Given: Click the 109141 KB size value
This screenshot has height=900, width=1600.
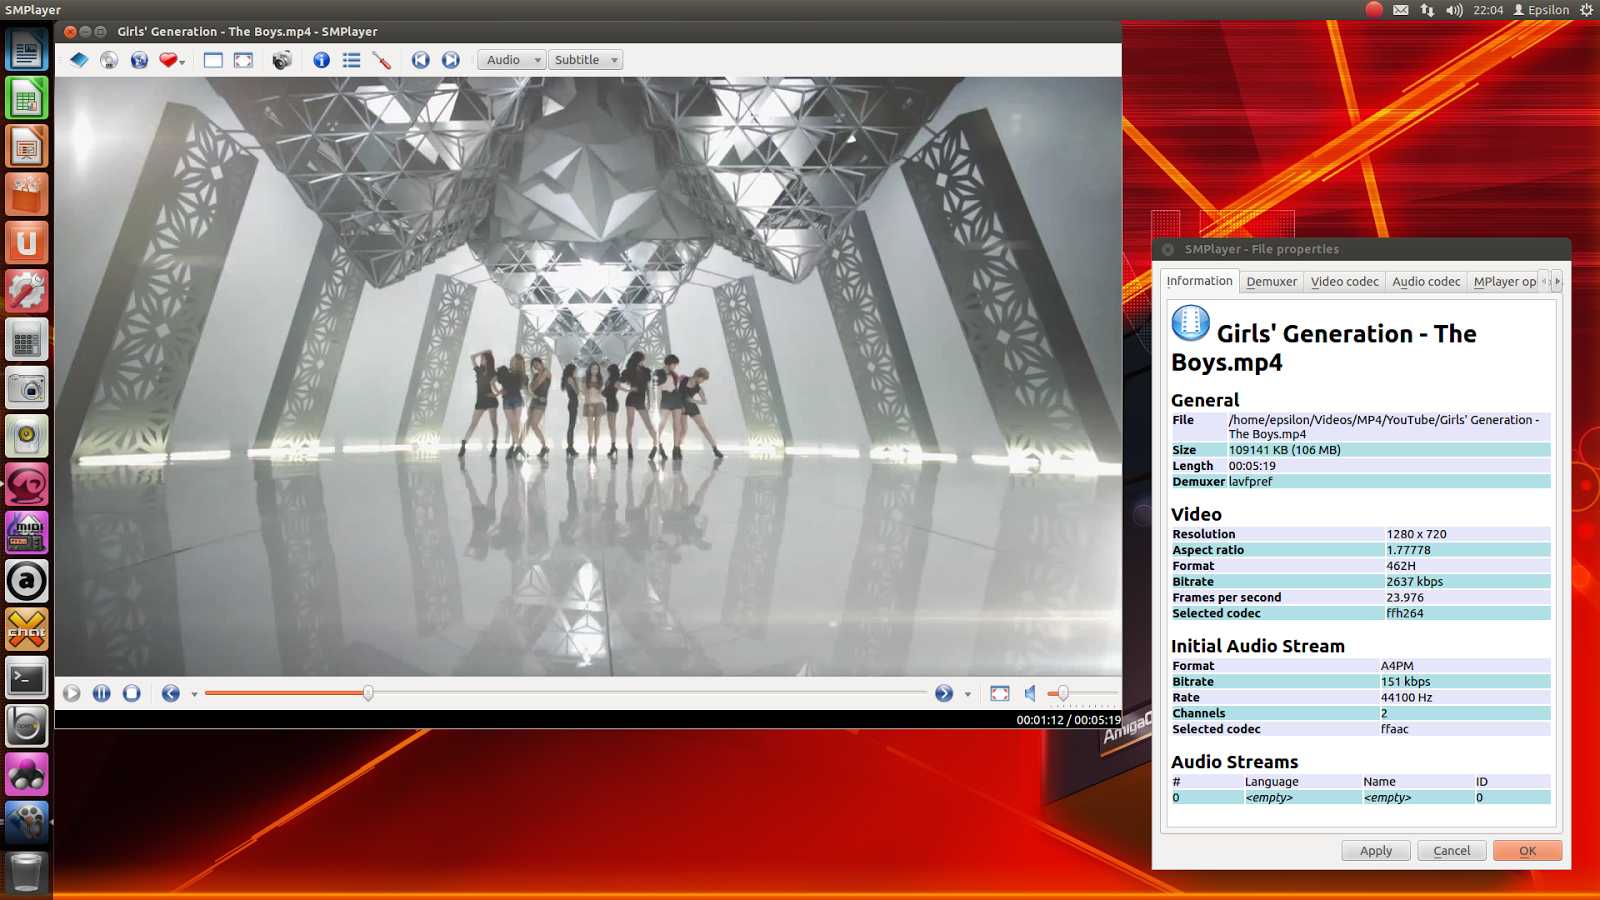Looking at the screenshot, I should pyautogui.click(x=1284, y=450).
